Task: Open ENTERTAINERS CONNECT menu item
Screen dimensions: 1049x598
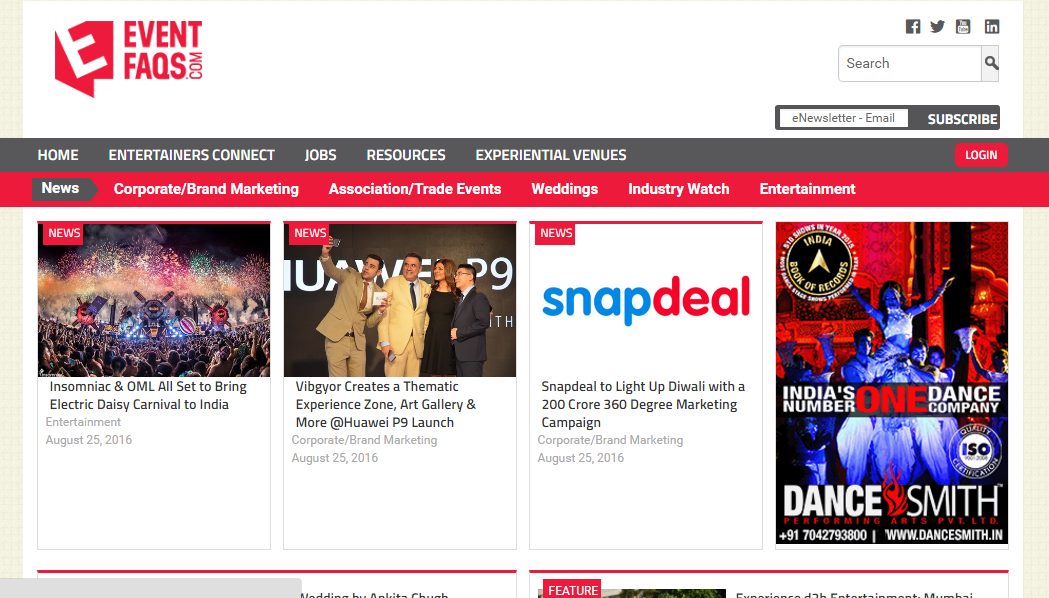Action: (x=191, y=155)
